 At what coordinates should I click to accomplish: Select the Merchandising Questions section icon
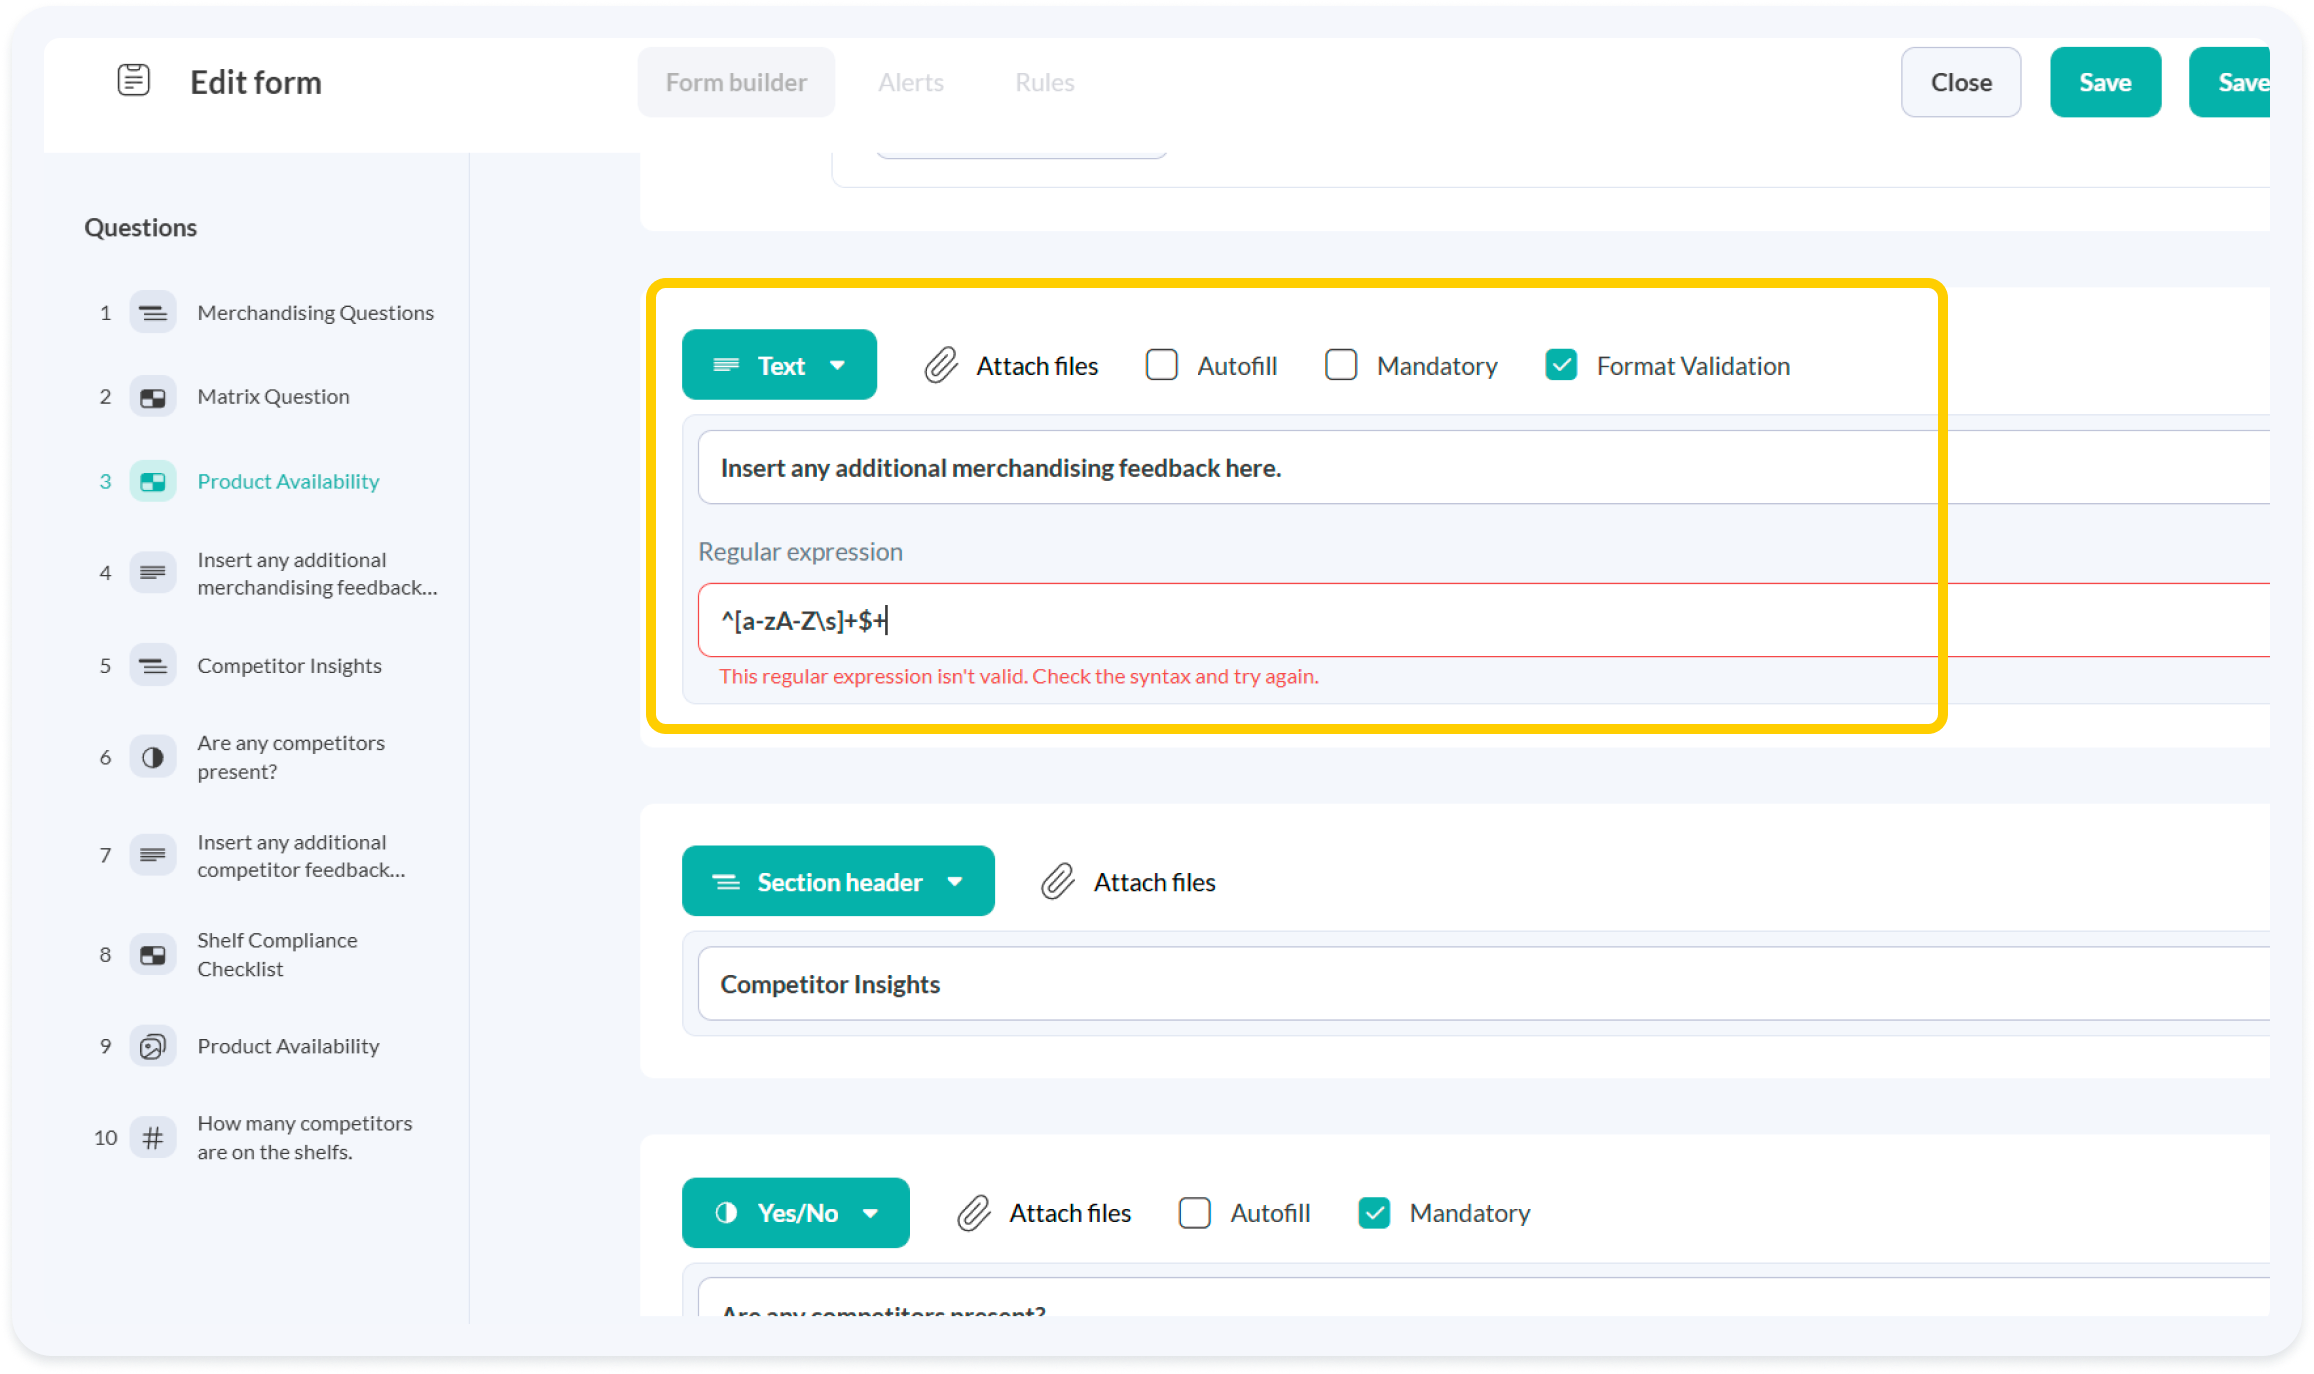[x=153, y=313]
